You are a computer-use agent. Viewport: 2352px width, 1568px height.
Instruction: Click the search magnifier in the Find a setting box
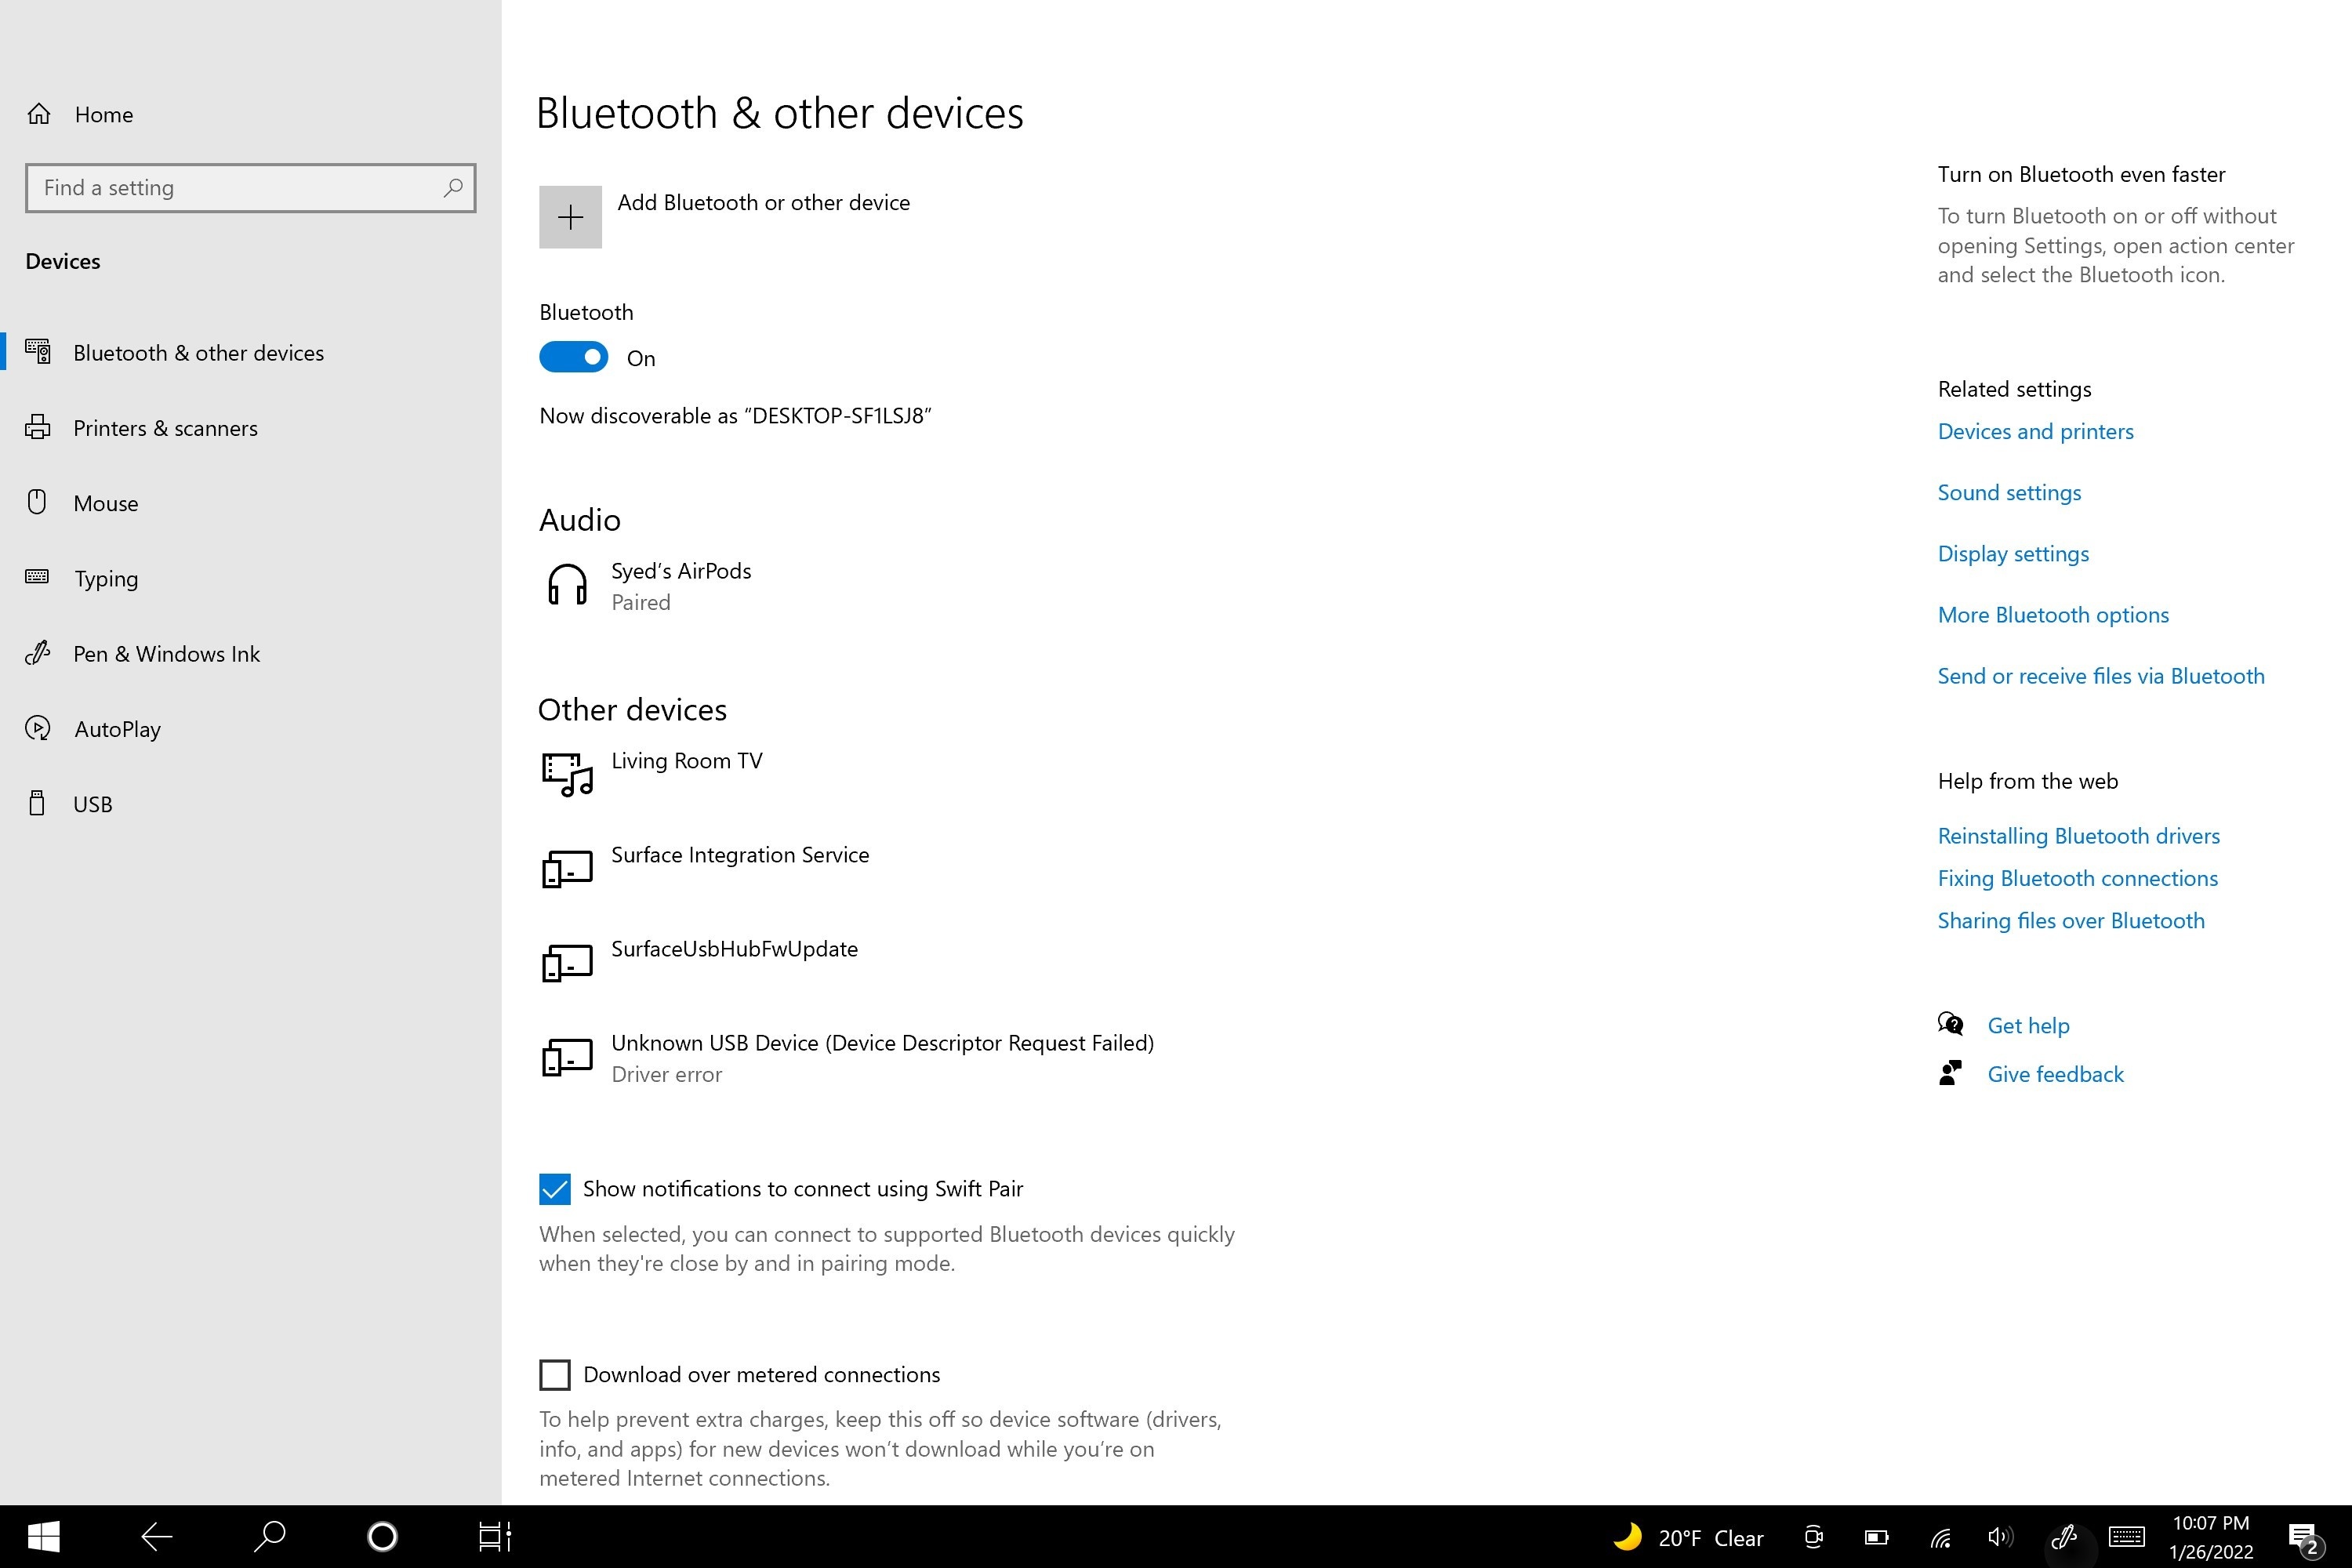(453, 187)
